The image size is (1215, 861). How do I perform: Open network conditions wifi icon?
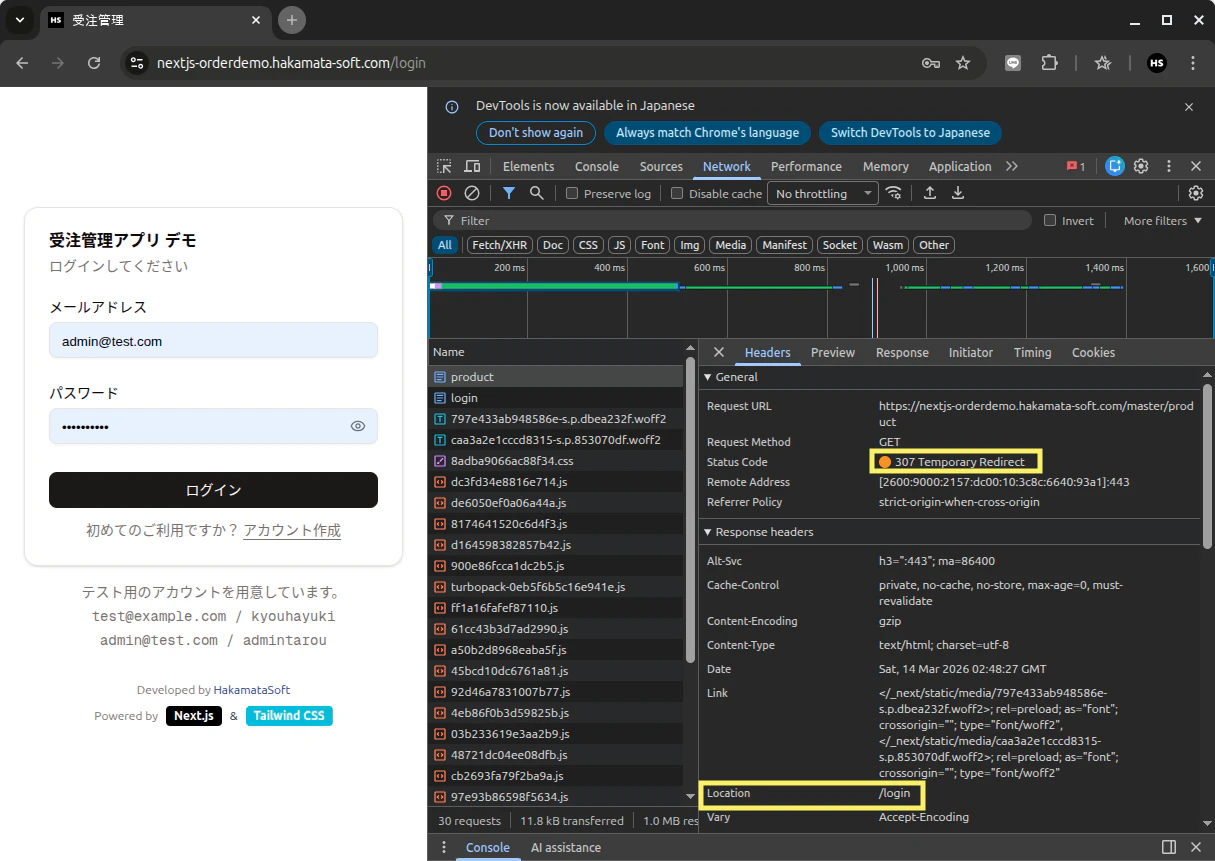(894, 193)
